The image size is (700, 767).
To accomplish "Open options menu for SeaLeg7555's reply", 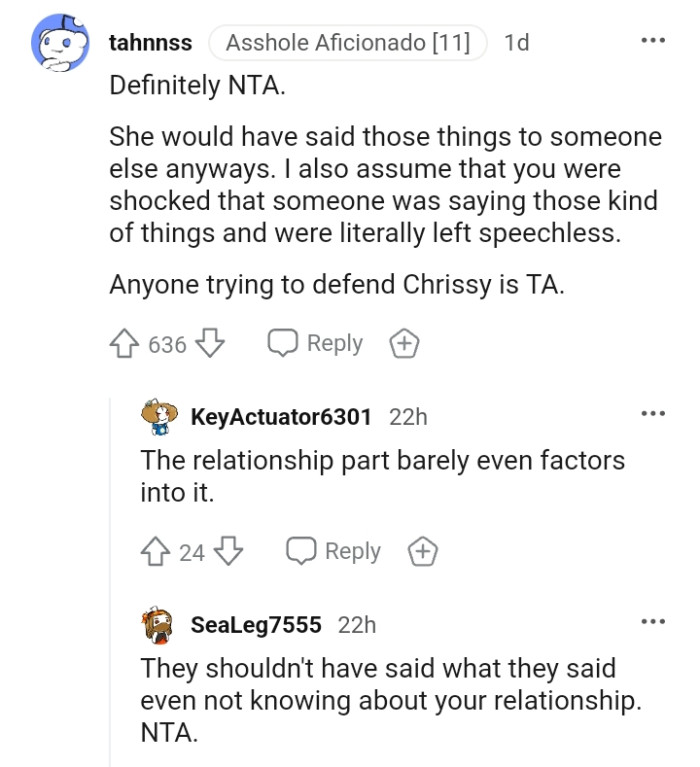I will pyautogui.click(x=653, y=622).
